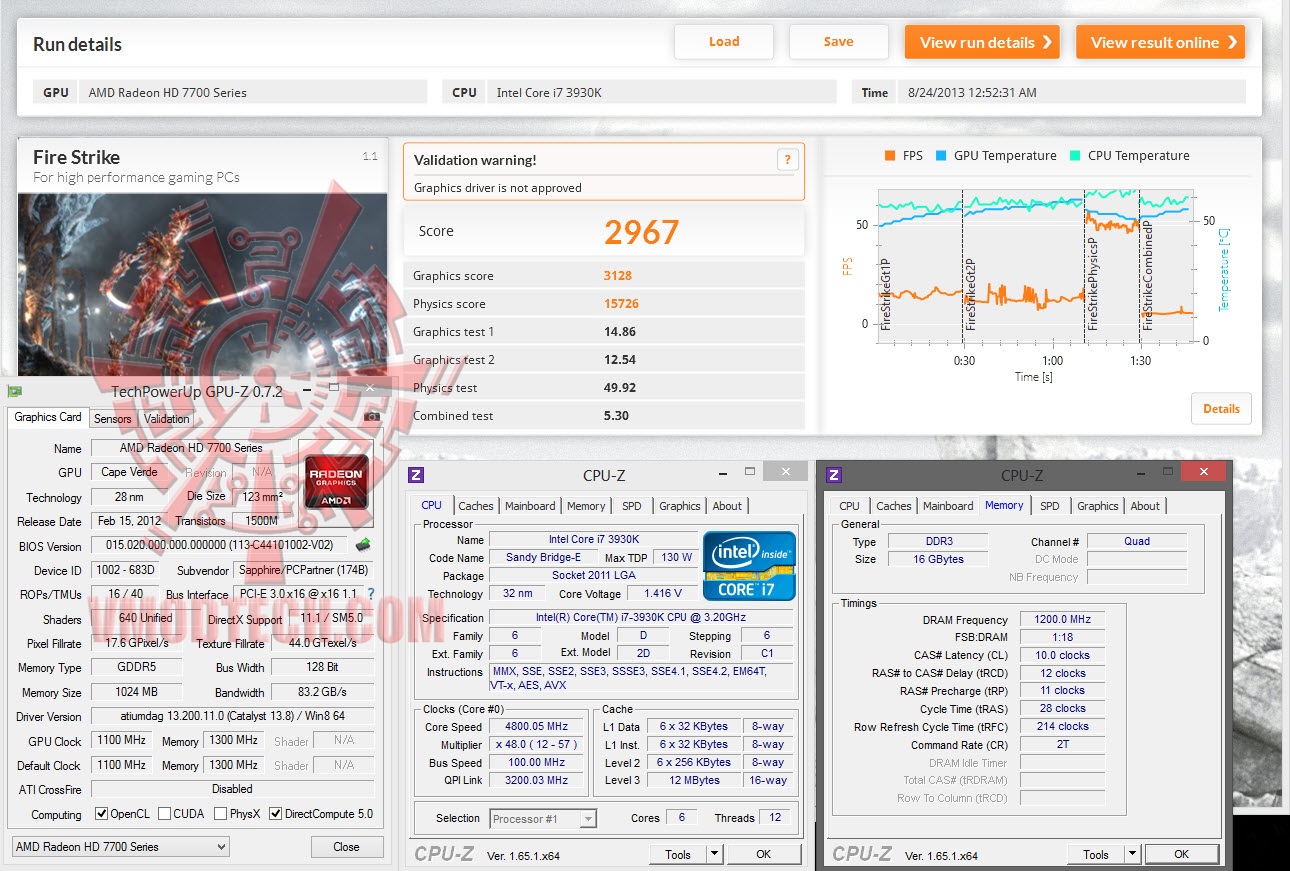The width and height of the screenshot is (1290, 871).
Task: Click the Physics score value 15726
Action: [x=621, y=304]
